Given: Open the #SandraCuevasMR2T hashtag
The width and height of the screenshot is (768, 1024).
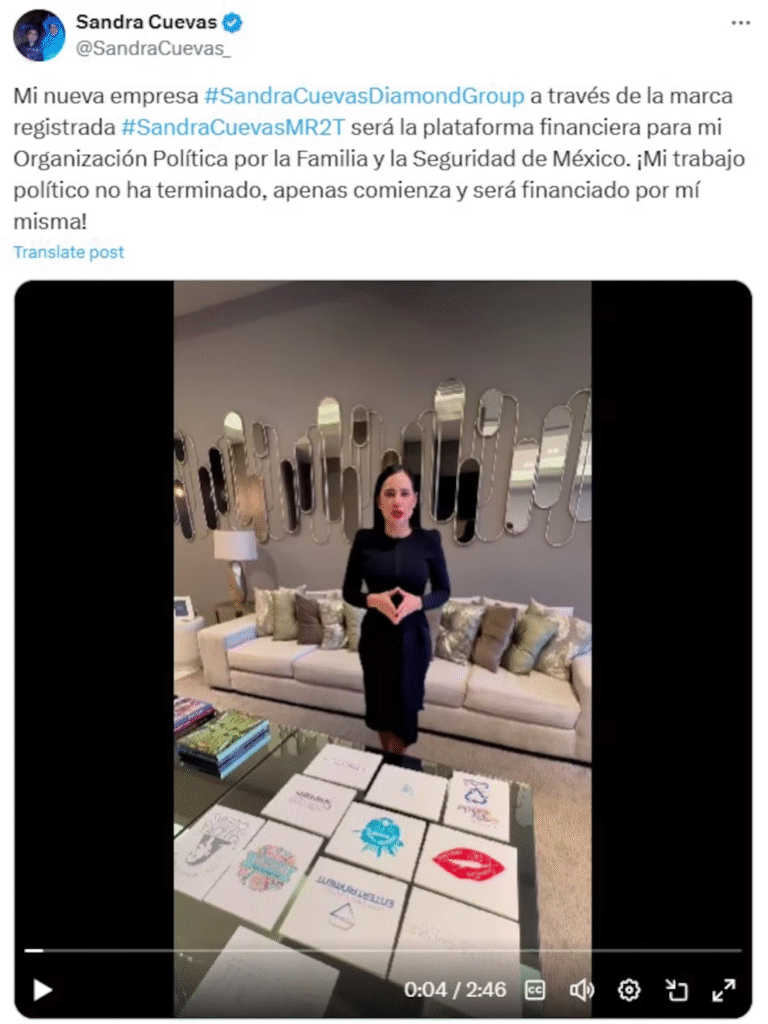Looking at the screenshot, I should click(x=233, y=127).
